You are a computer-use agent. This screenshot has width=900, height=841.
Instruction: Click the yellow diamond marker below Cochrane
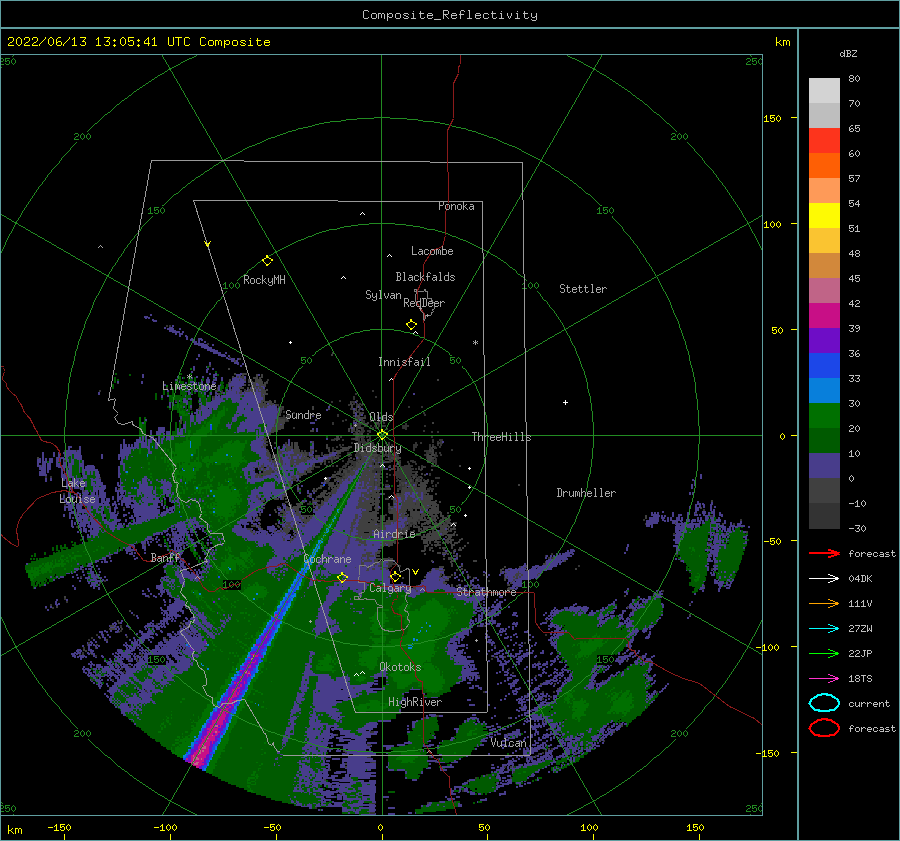342,577
